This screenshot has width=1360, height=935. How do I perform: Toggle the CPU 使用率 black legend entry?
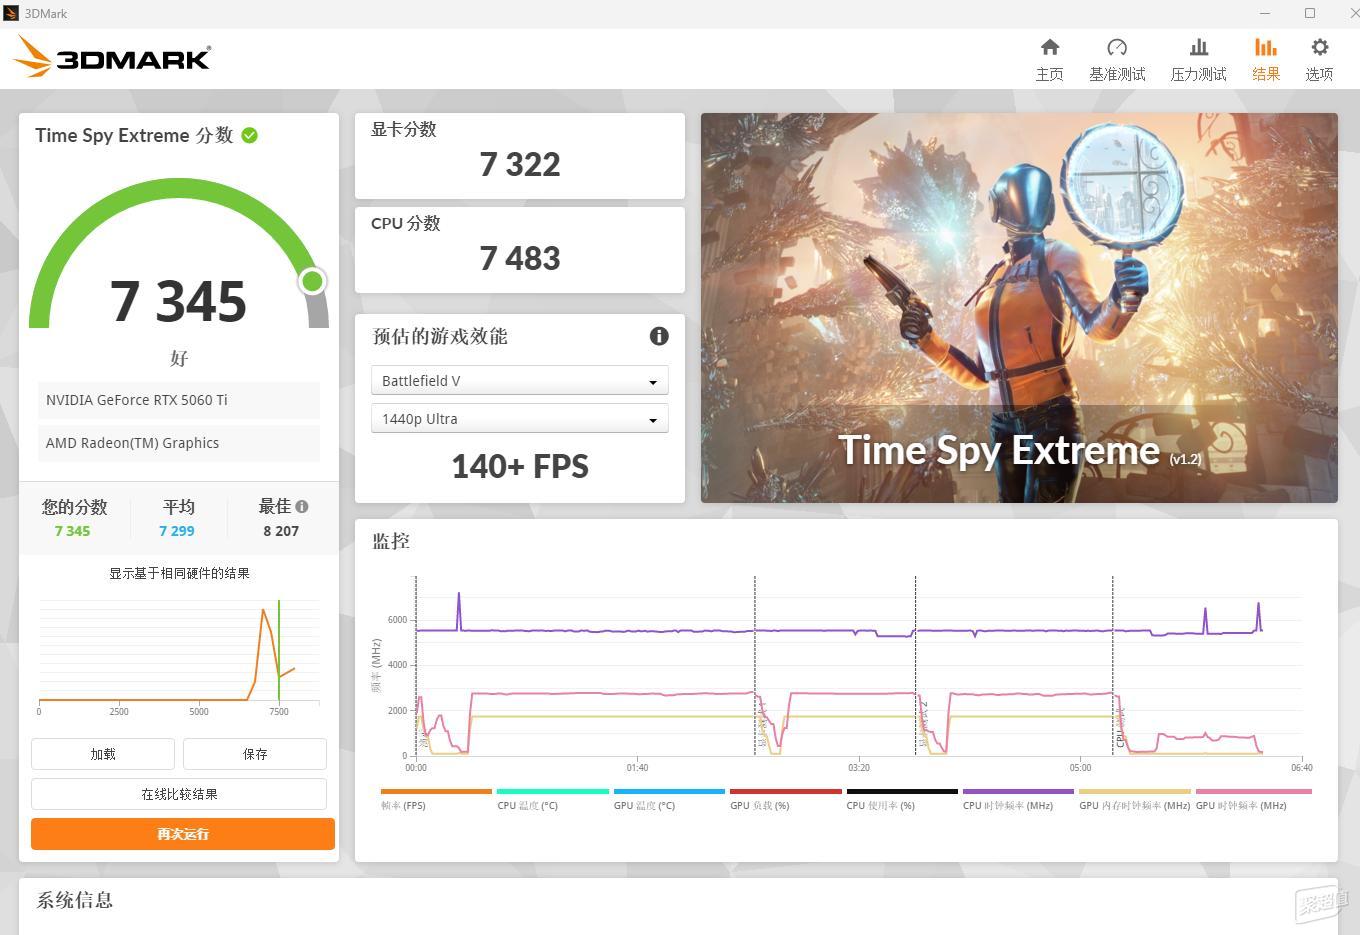pyautogui.click(x=902, y=798)
